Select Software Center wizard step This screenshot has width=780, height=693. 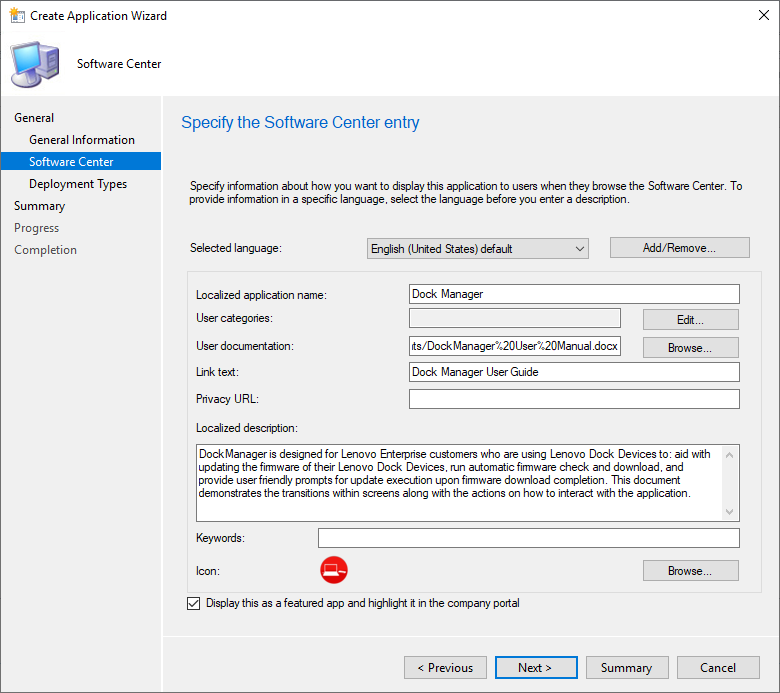click(81, 161)
